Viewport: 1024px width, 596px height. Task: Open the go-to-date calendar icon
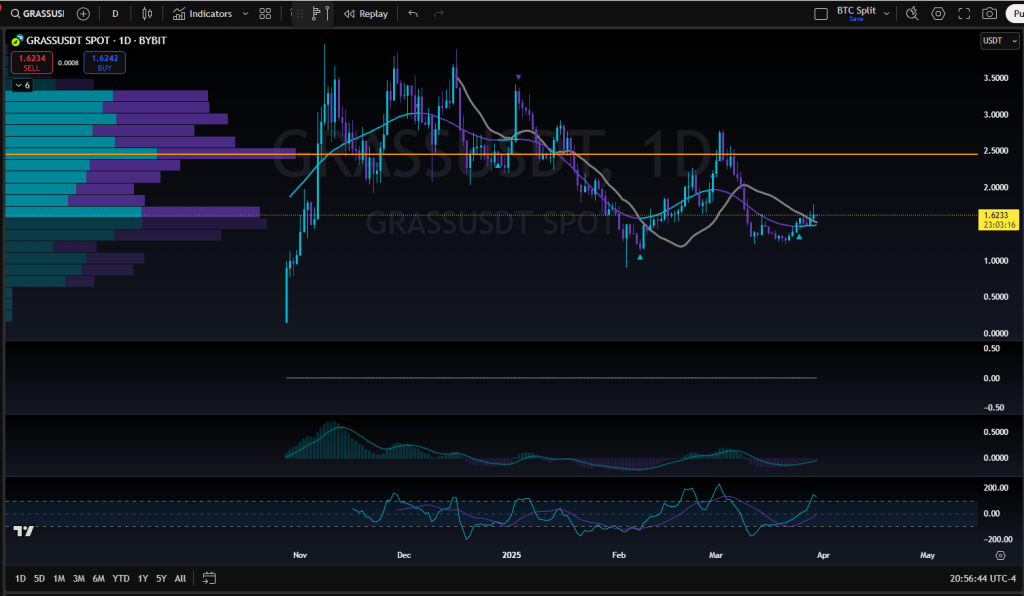click(x=209, y=578)
